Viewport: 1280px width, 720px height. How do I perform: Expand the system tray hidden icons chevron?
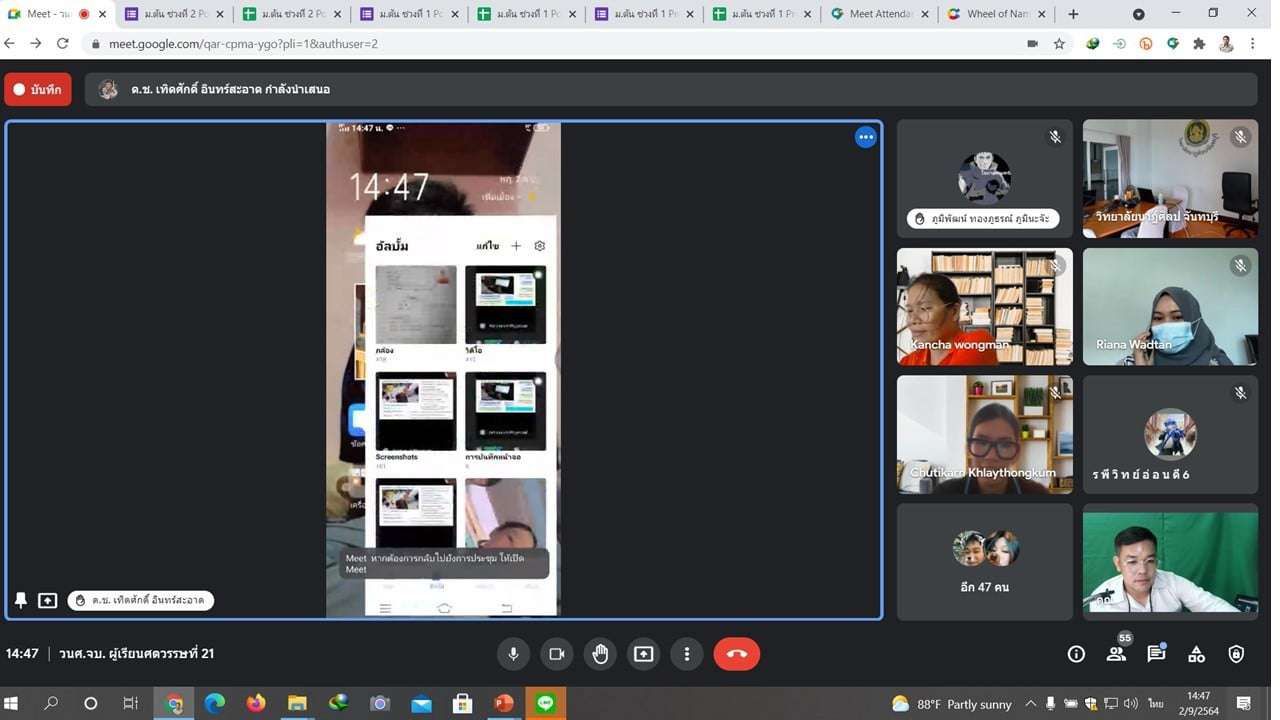[x=1030, y=704]
